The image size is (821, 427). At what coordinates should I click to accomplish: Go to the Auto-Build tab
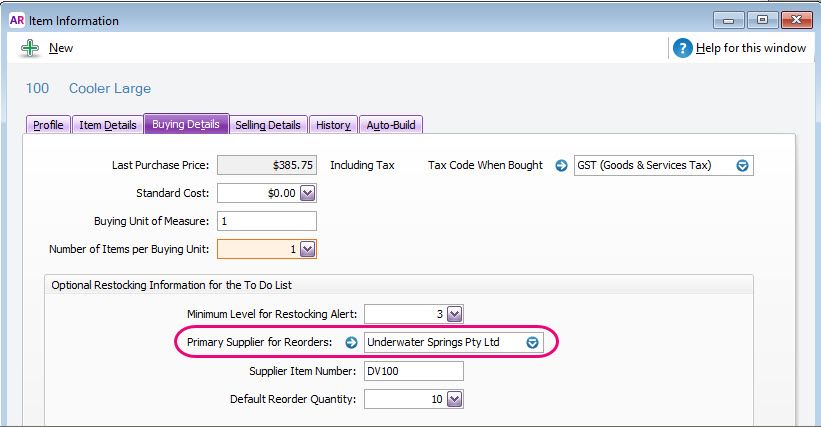pyautogui.click(x=391, y=125)
